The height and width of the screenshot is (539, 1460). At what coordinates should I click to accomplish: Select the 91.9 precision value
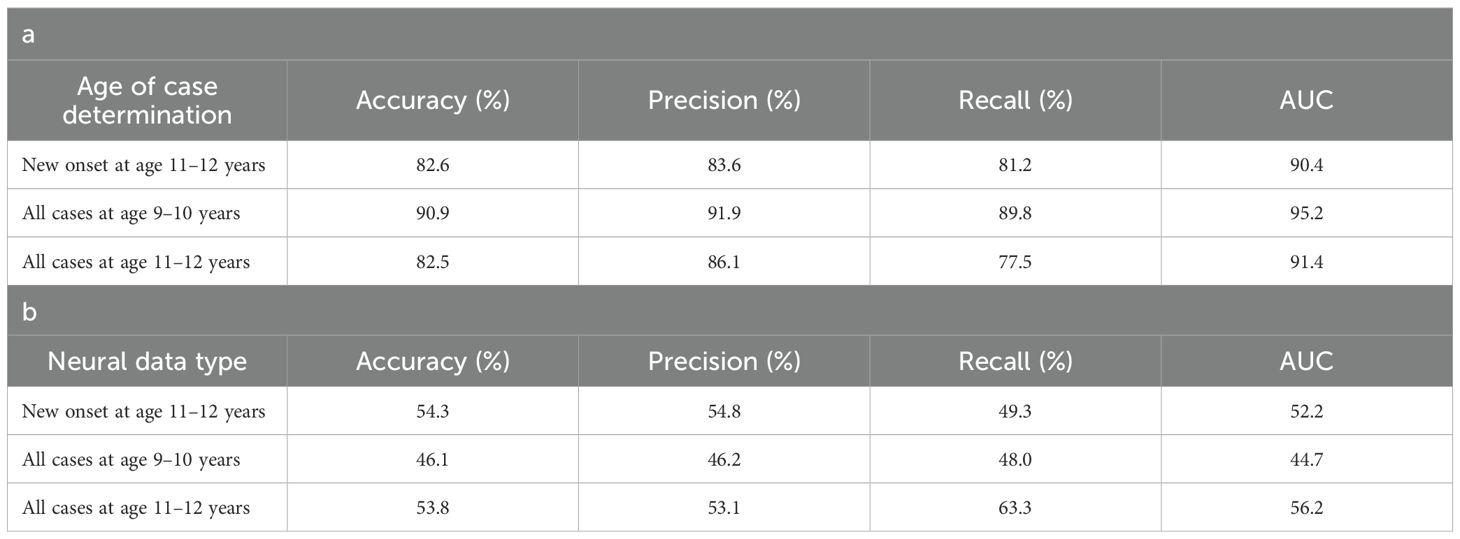click(x=724, y=213)
